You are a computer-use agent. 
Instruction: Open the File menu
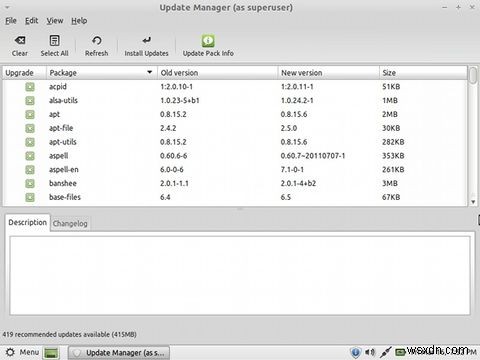(11, 21)
